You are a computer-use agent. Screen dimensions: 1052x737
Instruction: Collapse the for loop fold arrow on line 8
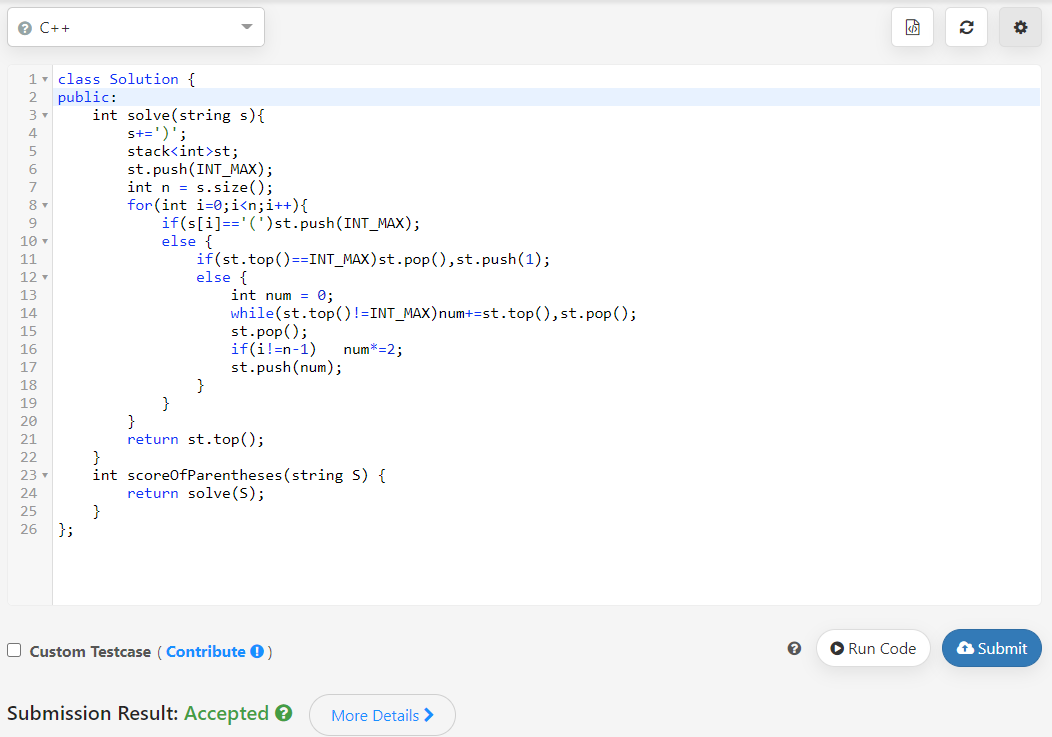pyautogui.click(x=45, y=205)
